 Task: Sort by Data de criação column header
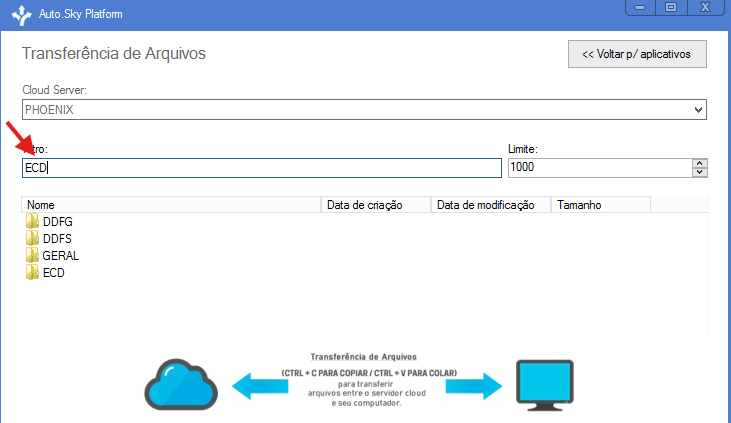click(376, 205)
